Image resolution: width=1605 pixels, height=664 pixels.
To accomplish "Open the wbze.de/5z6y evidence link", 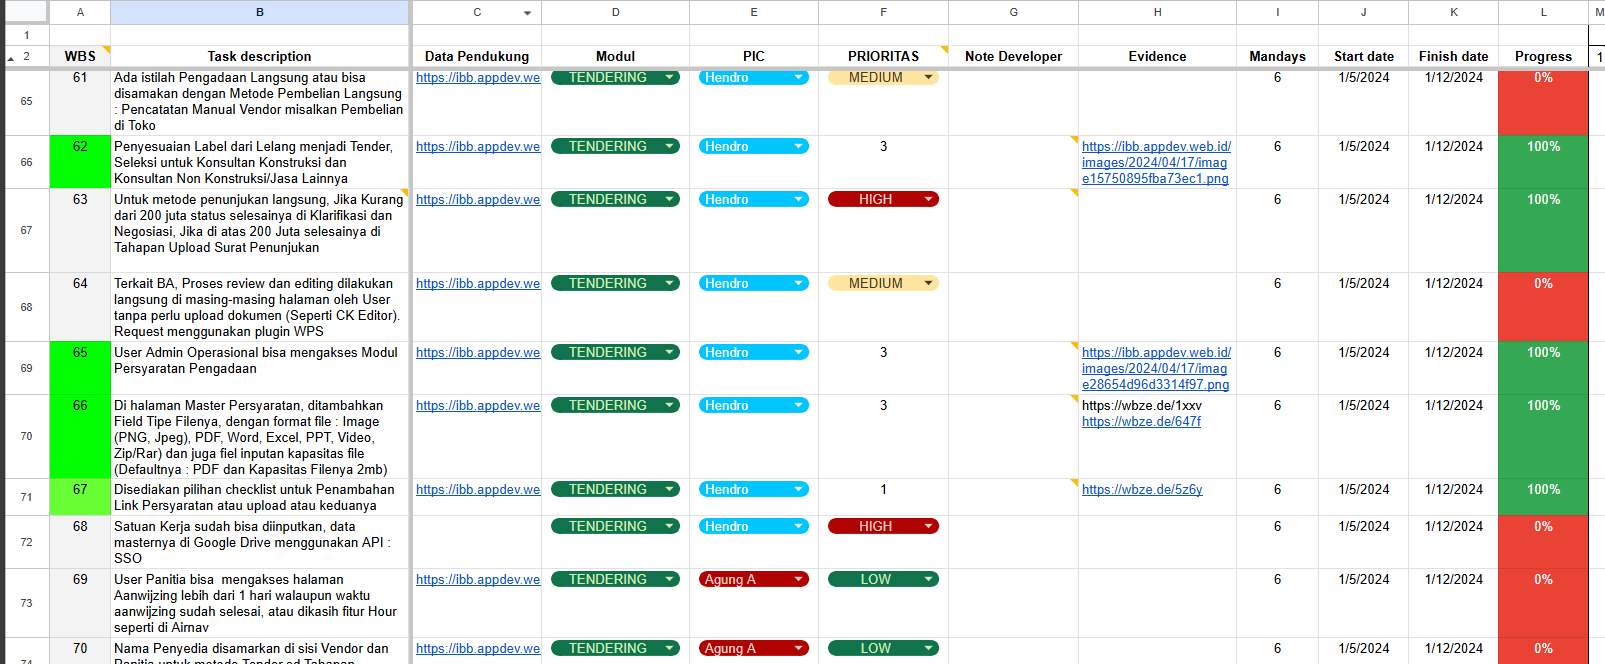I will pos(1141,490).
